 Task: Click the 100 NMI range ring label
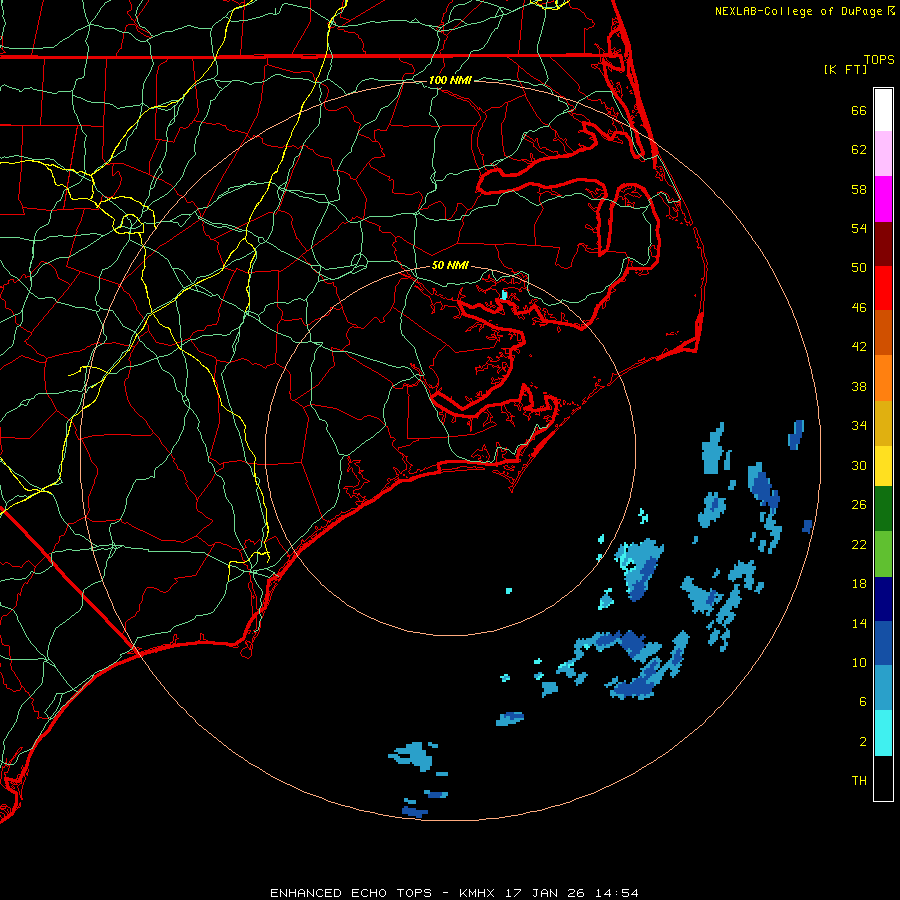(450, 80)
